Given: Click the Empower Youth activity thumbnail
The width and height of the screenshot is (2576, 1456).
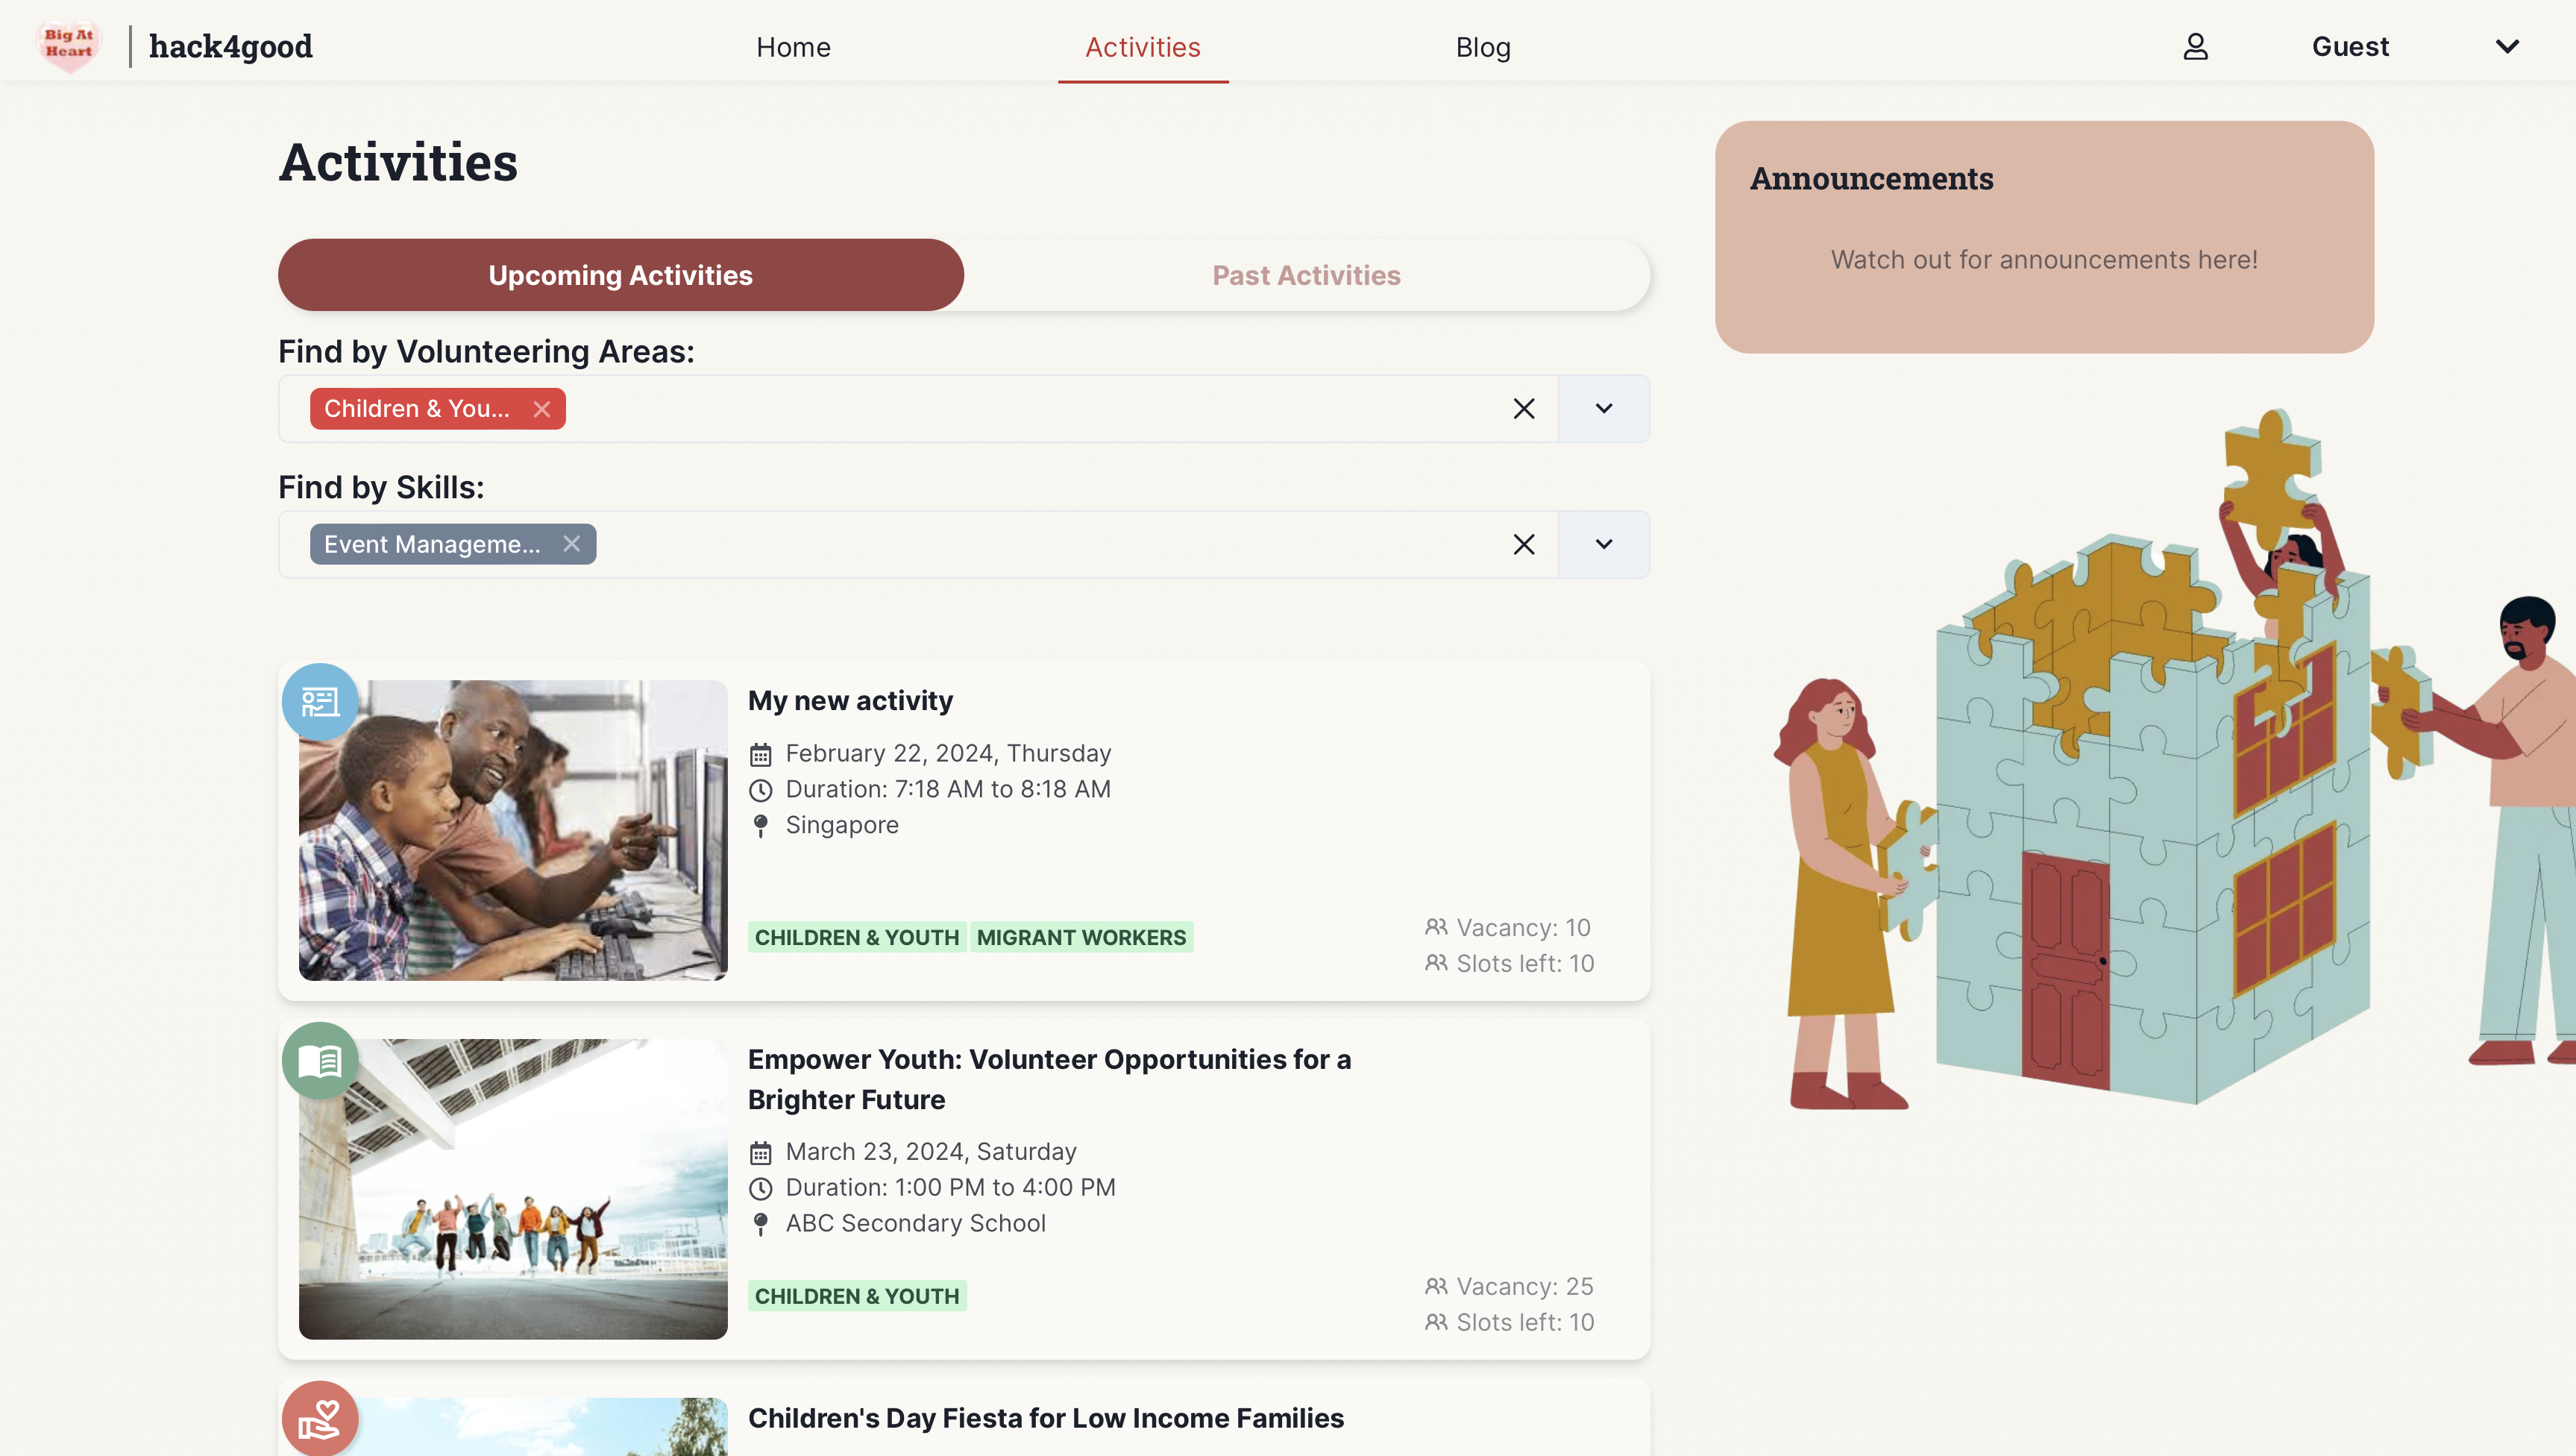Looking at the screenshot, I should pos(513,1189).
